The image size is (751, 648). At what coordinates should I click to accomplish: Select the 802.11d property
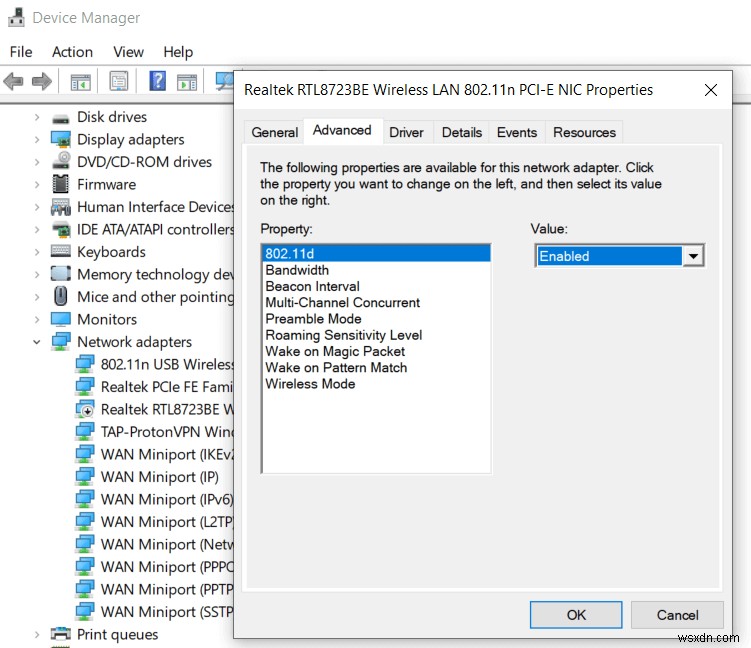(x=376, y=253)
